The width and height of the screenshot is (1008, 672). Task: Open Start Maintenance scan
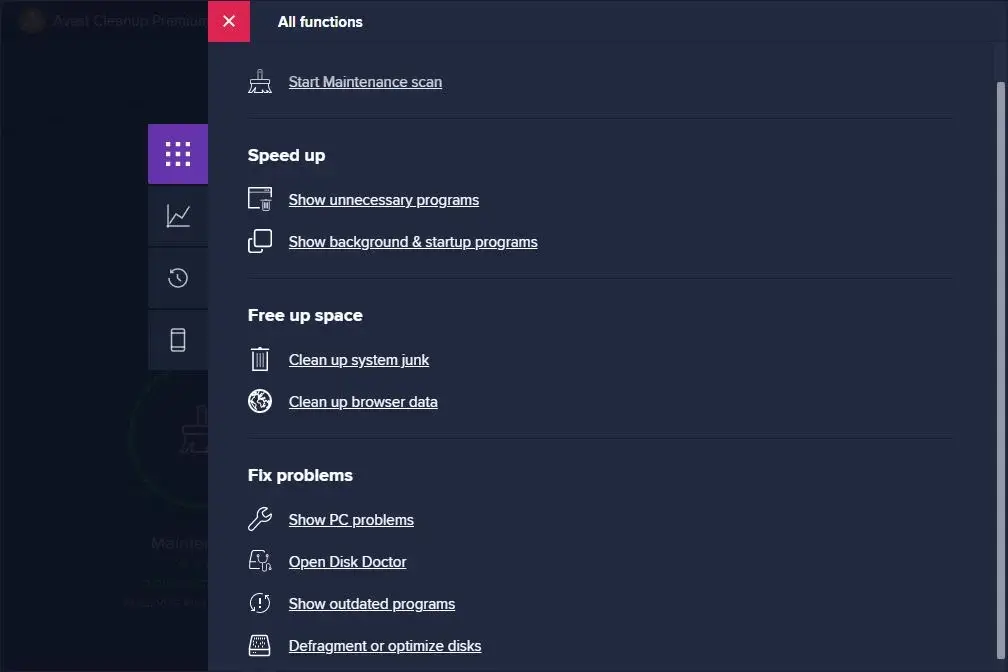[x=365, y=82]
